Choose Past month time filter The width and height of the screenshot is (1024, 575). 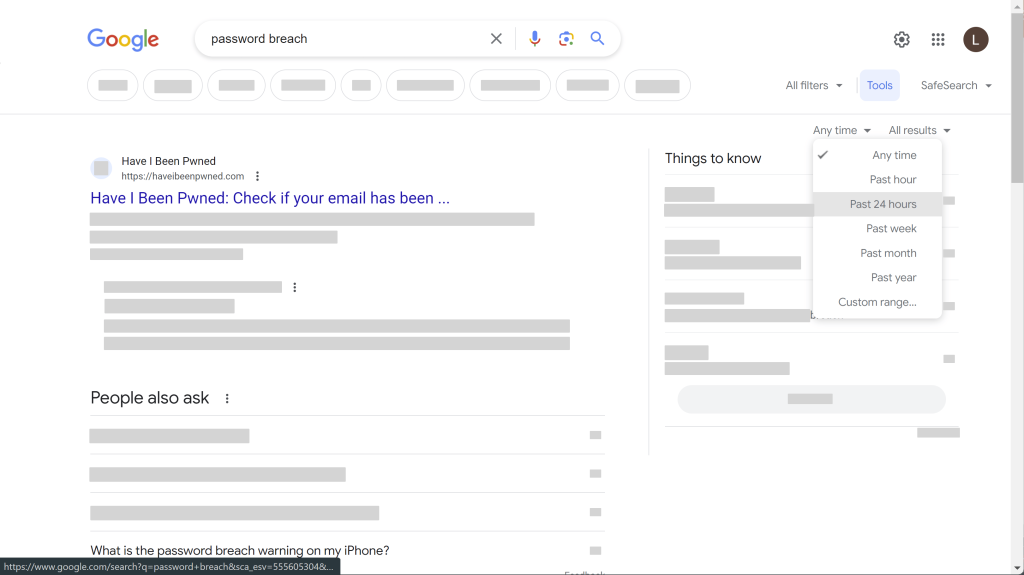pyautogui.click(x=877, y=253)
